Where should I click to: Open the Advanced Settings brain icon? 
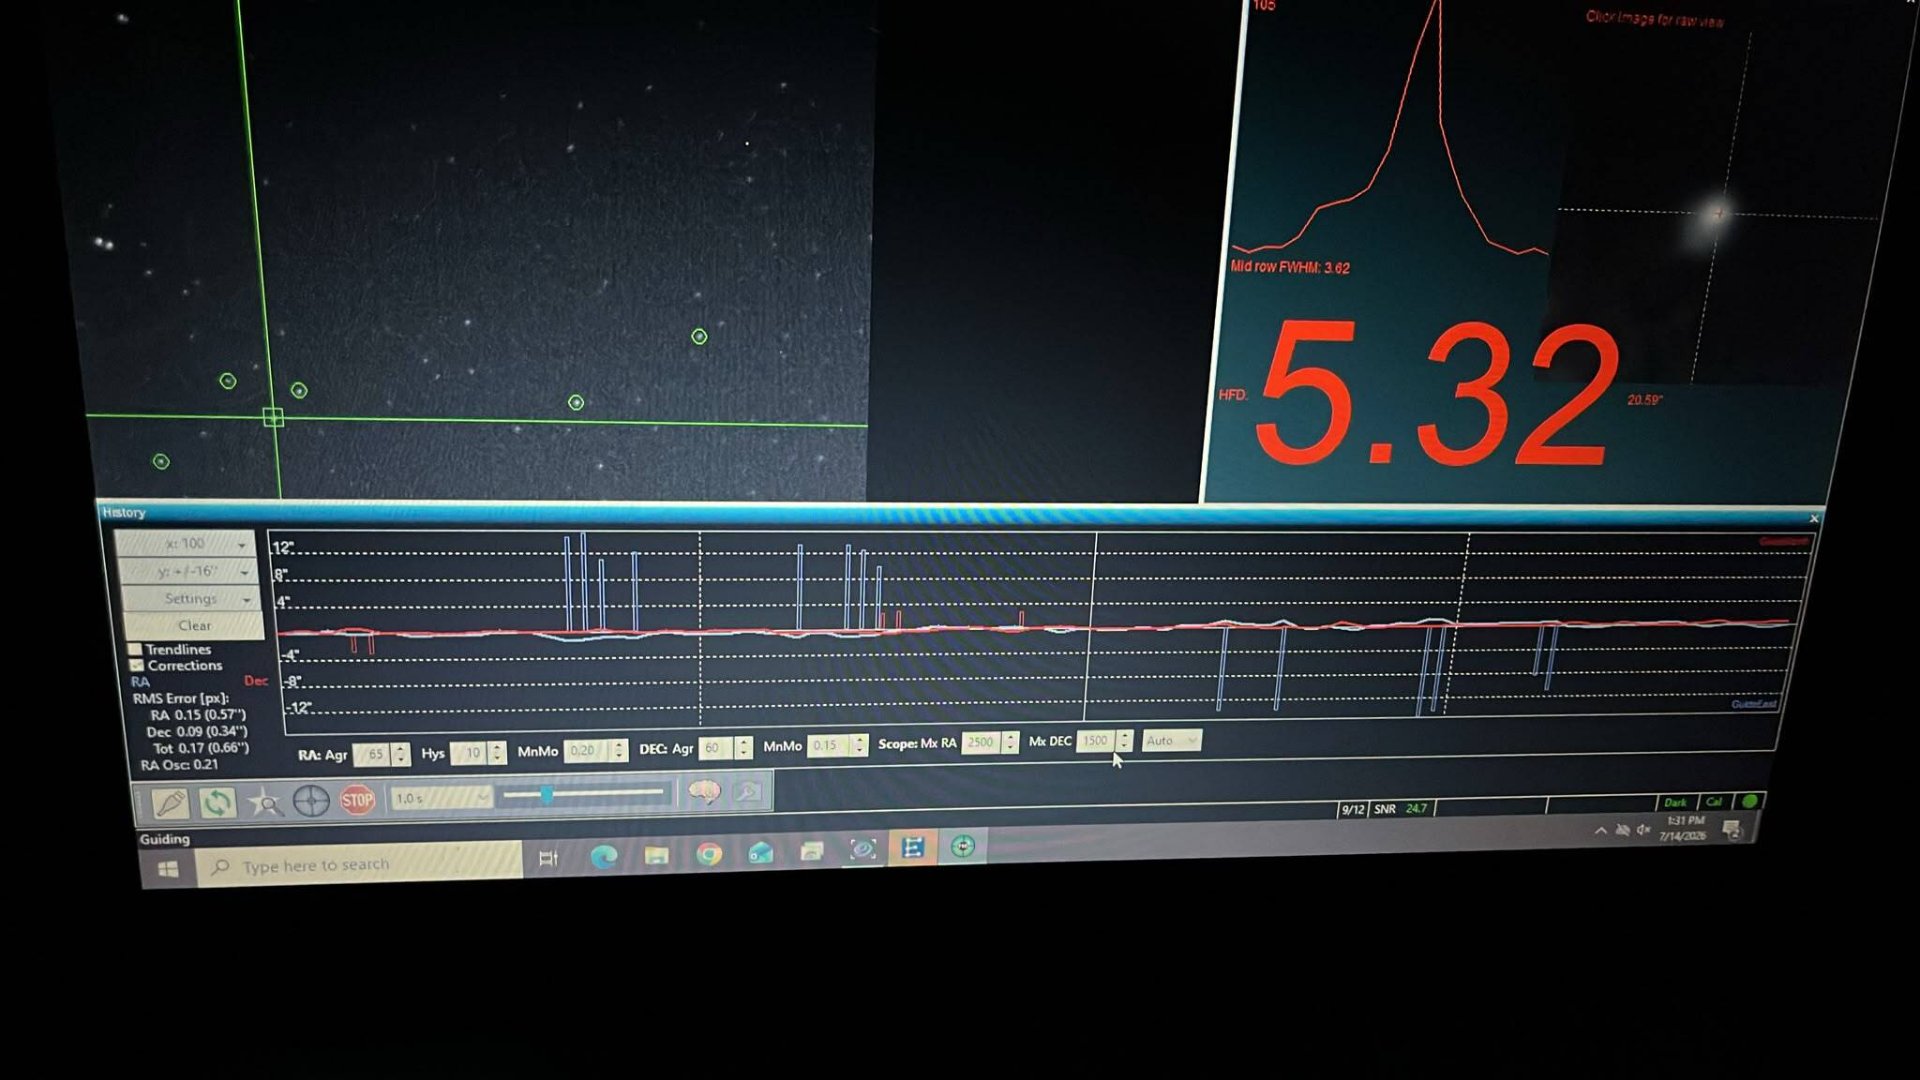[x=705, y=793]
